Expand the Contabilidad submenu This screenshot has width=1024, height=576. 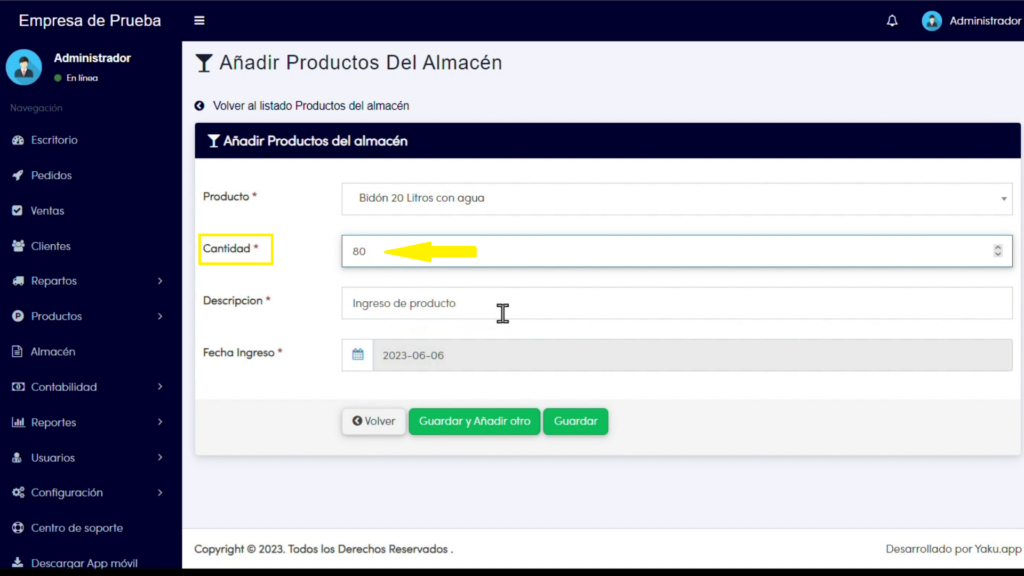[88, 387]
